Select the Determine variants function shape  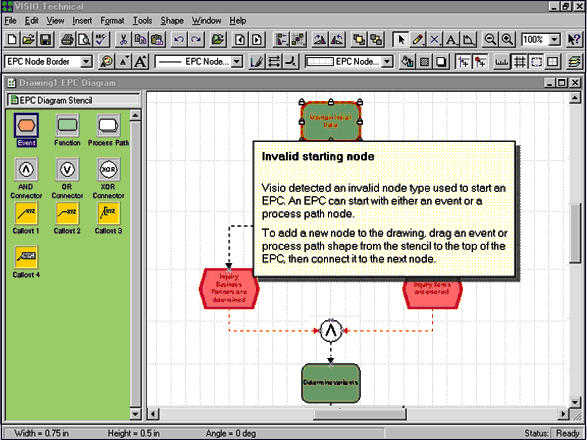[331, 383]
